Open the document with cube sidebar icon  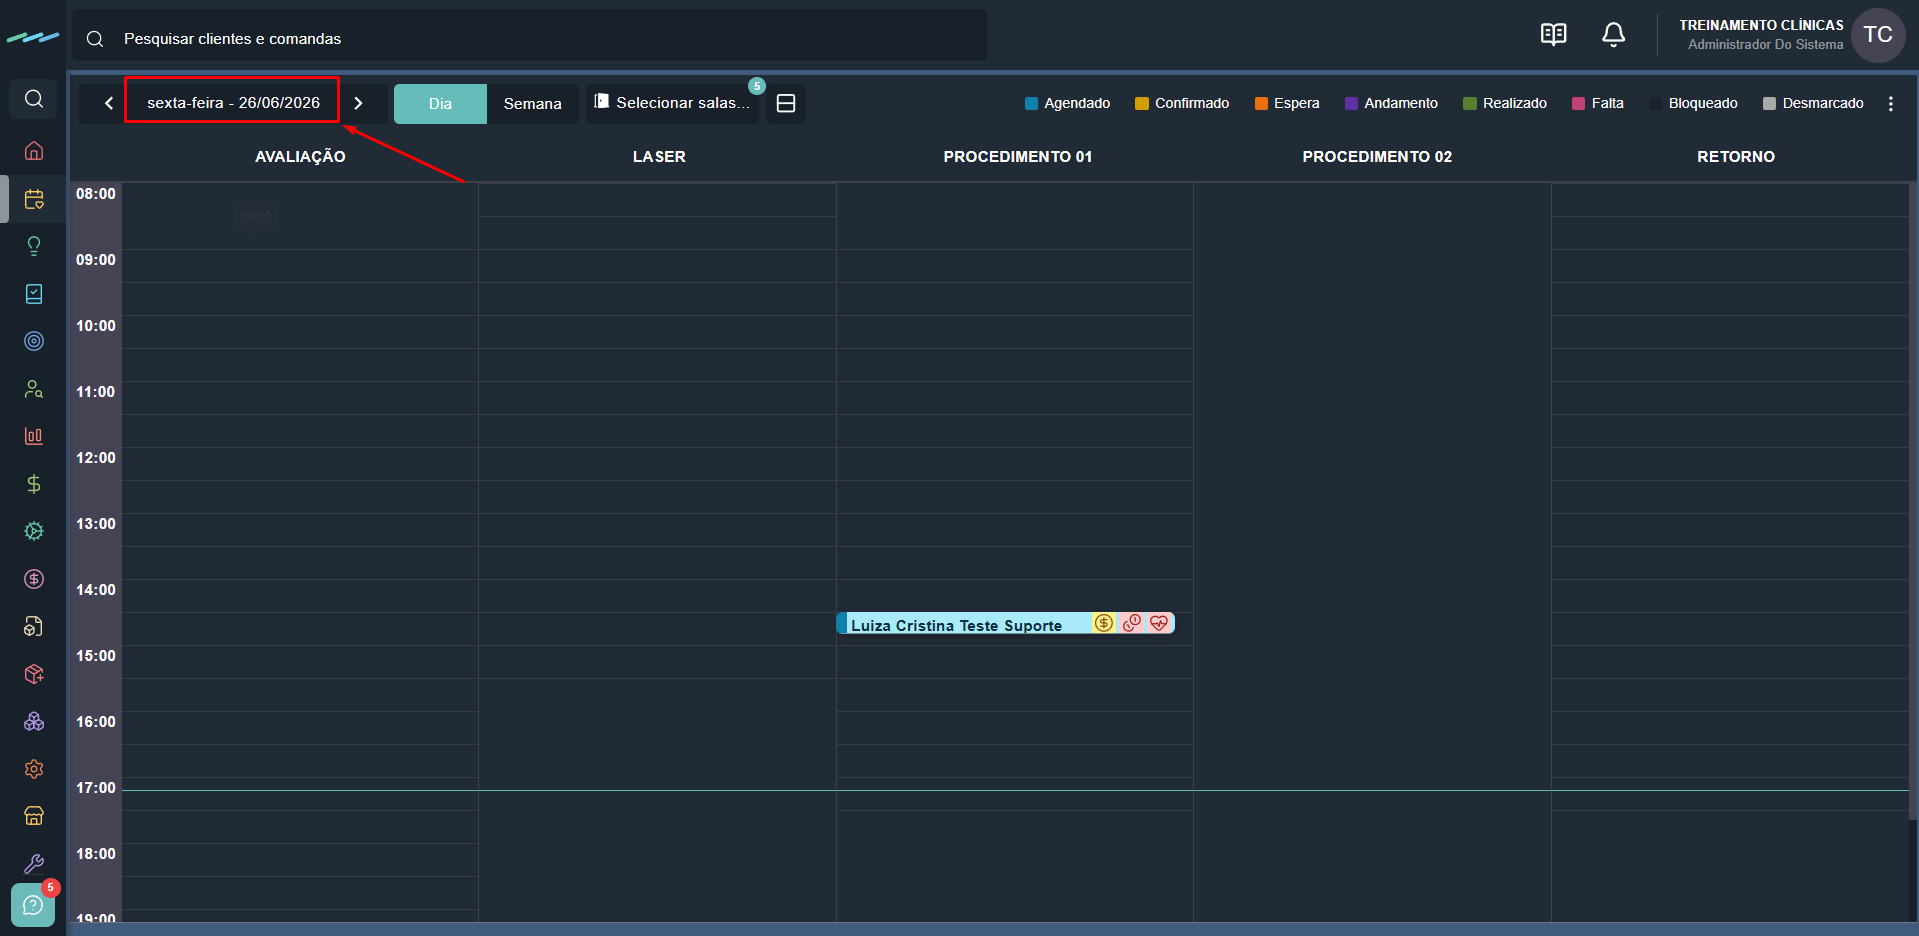pos(34,626)
